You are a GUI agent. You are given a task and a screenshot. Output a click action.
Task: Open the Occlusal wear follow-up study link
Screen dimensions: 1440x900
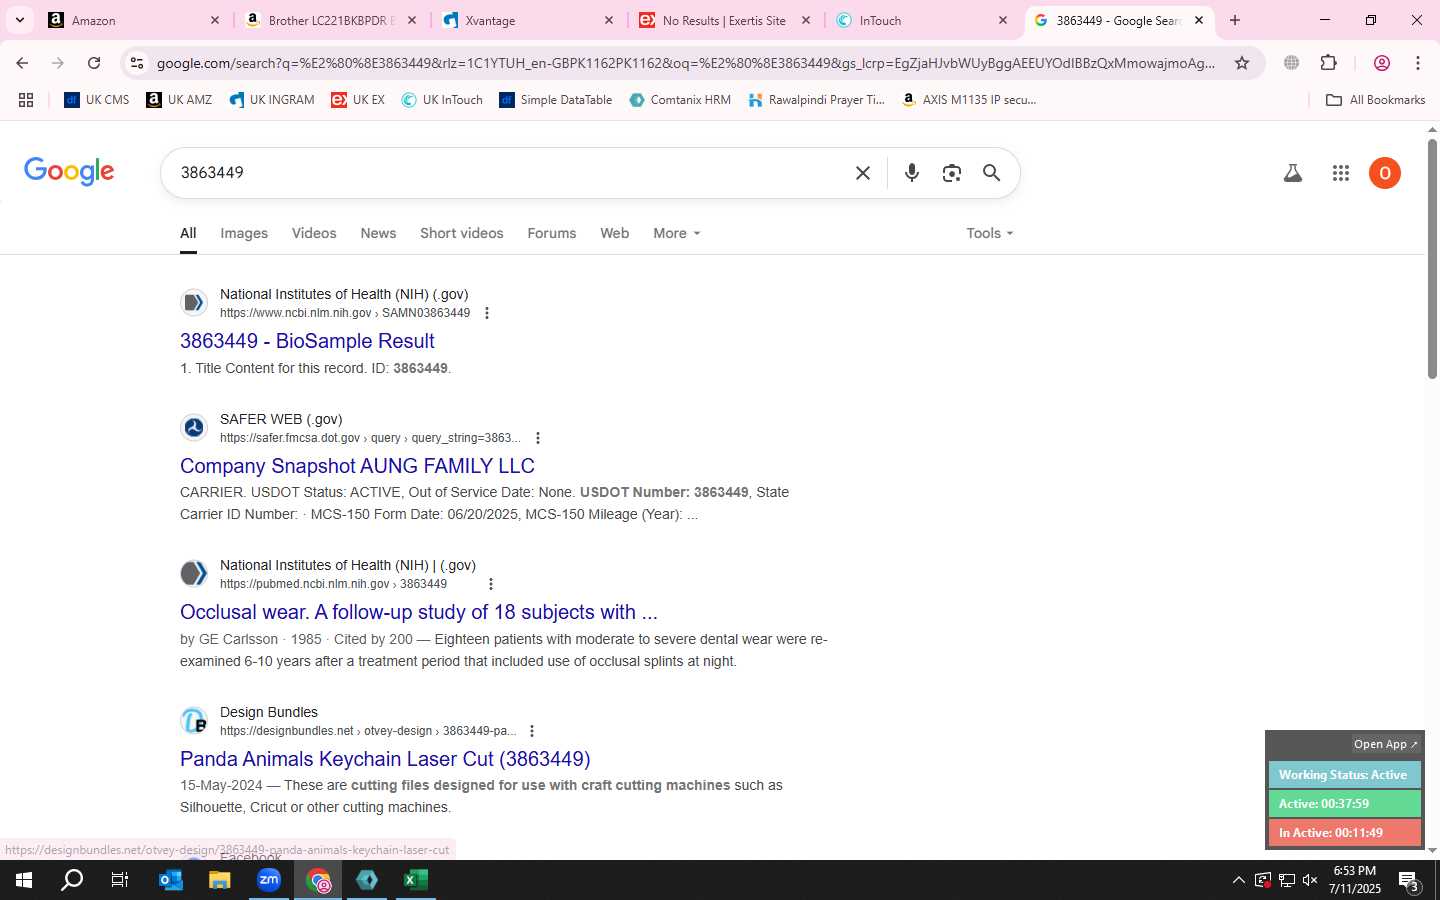[419, 612]
